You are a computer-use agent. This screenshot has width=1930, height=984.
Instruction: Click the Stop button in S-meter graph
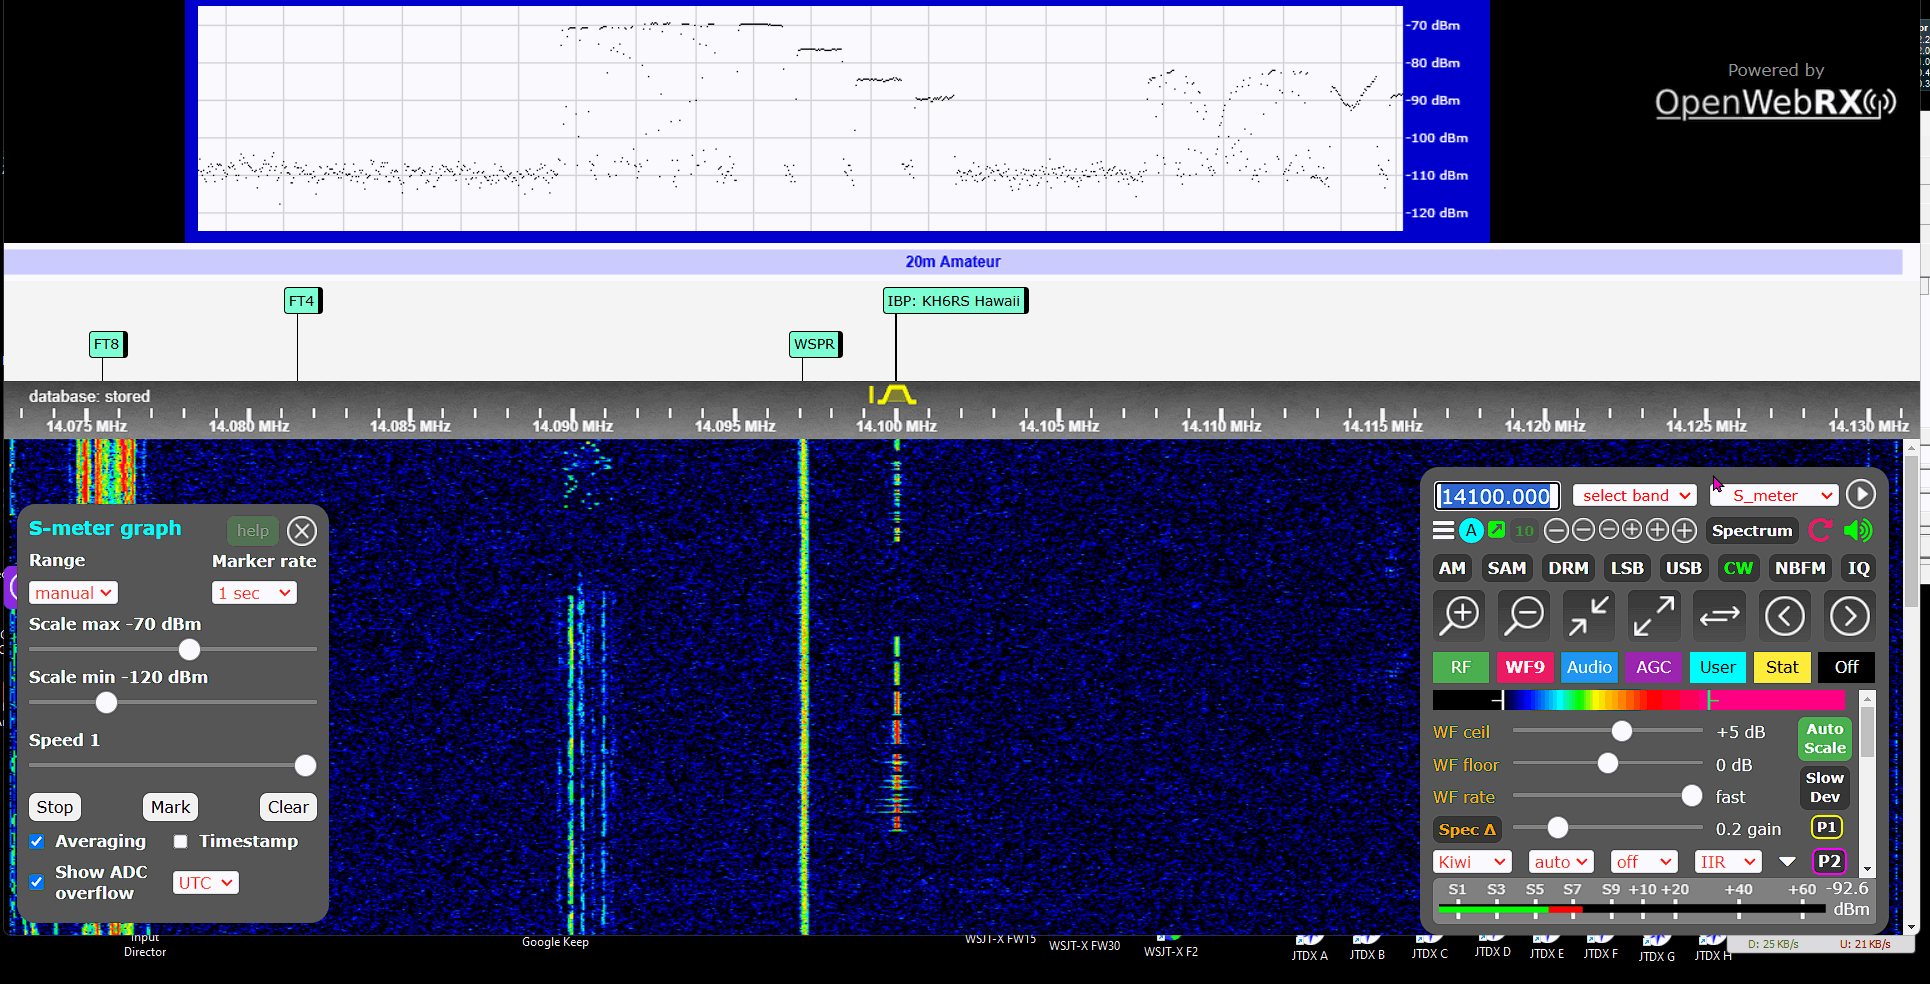[55, 807]
